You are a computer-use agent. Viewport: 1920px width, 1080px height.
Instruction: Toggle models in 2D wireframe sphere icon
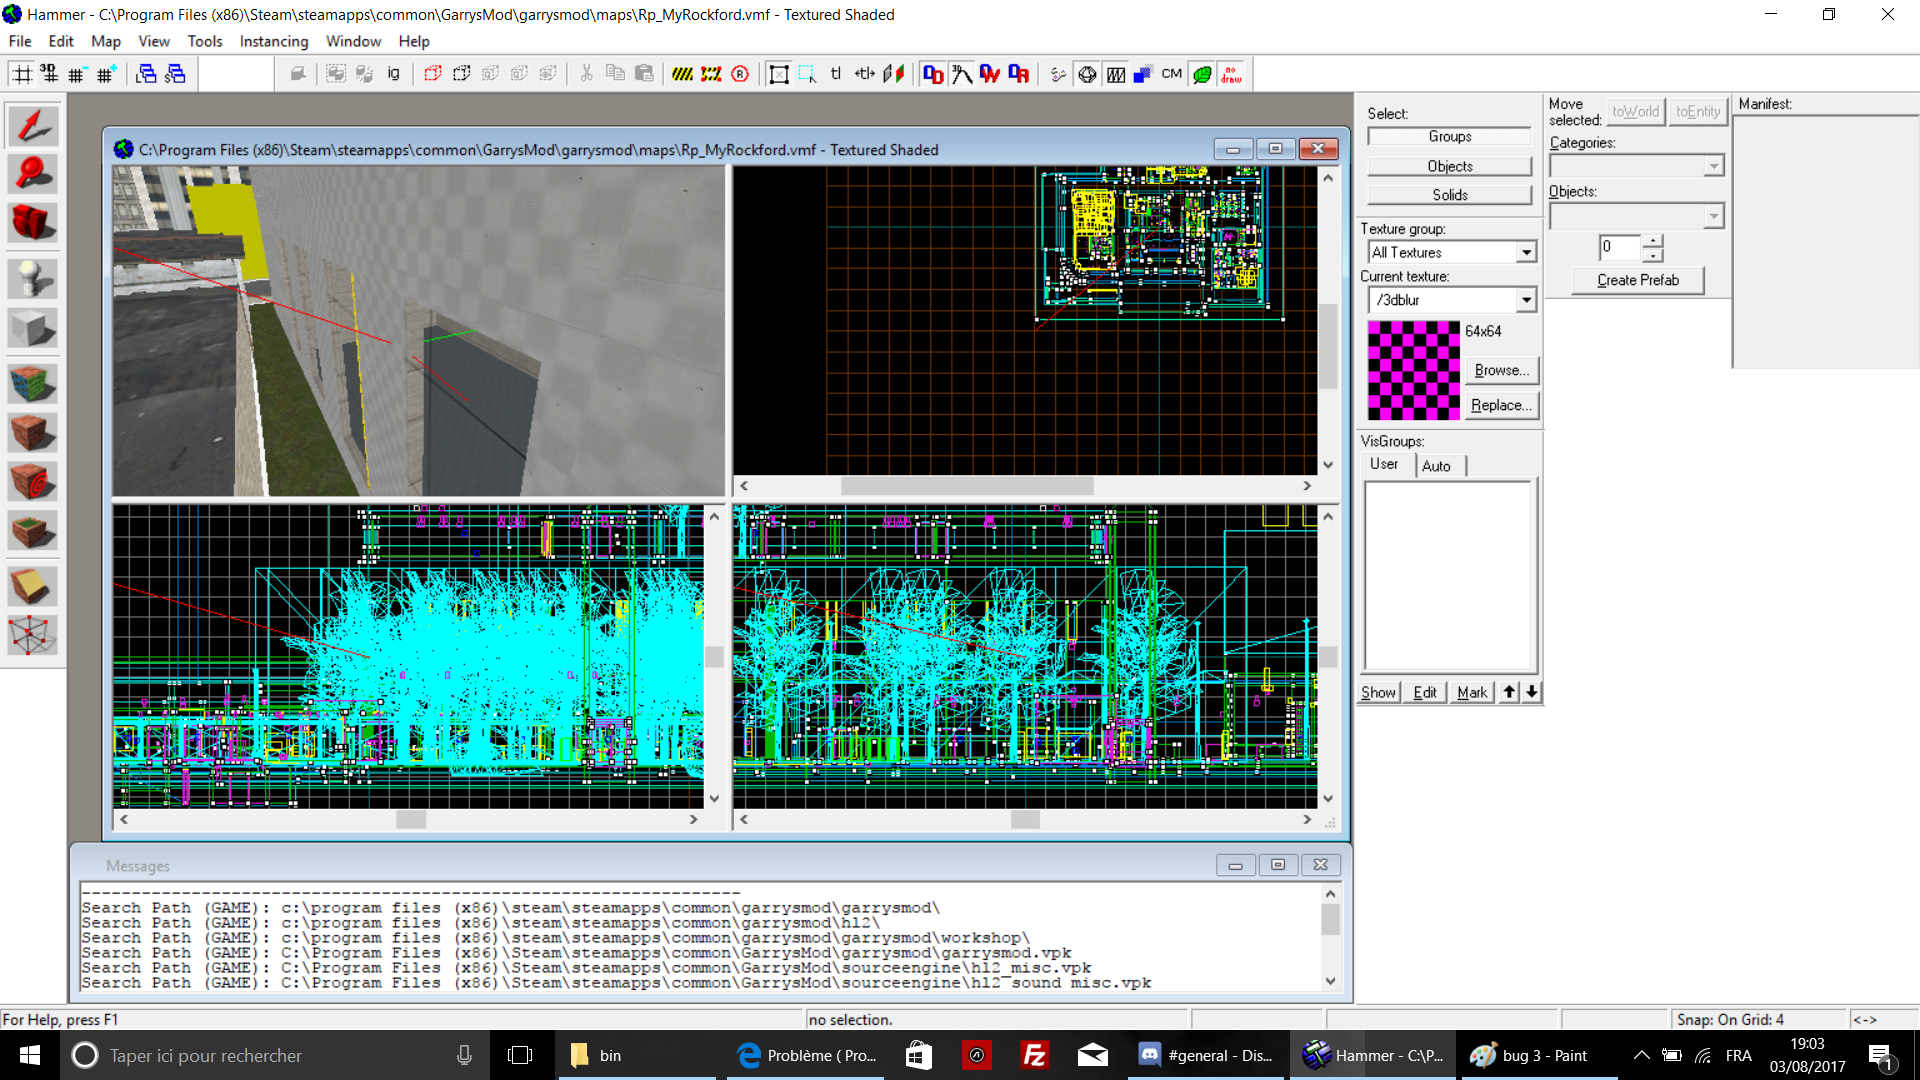(1087, 74)
